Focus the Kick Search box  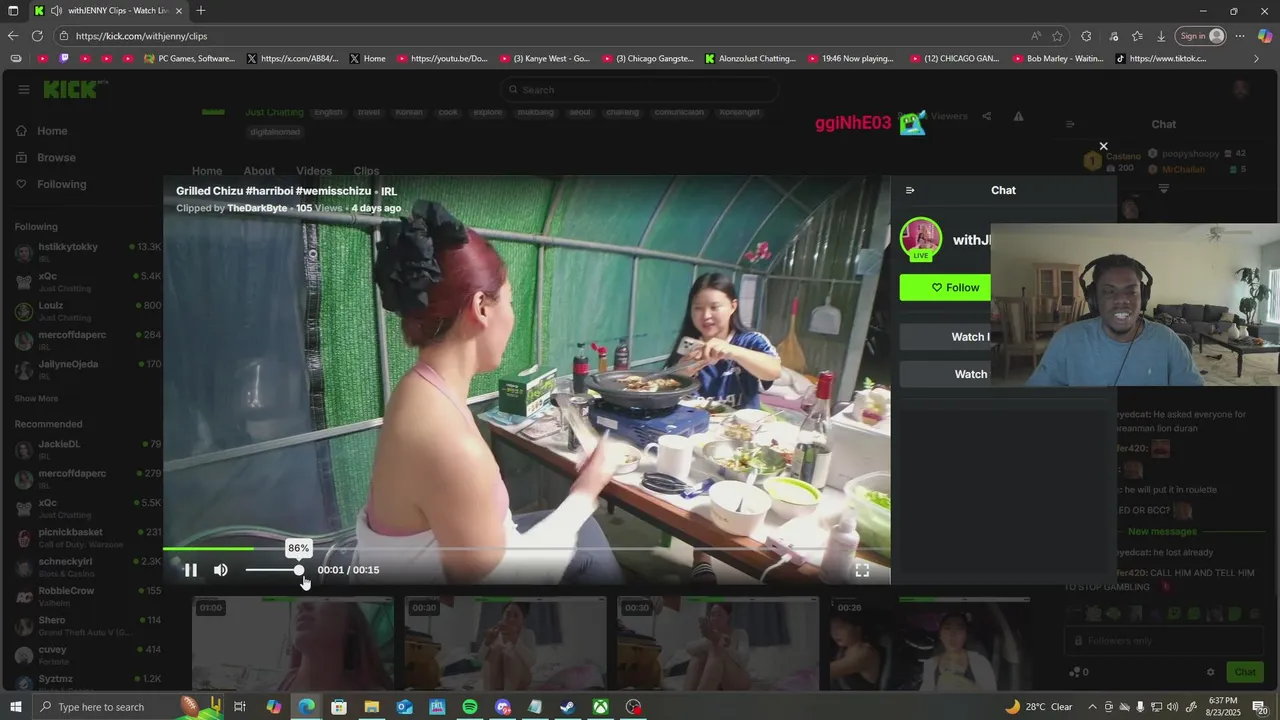pos(640,89)
